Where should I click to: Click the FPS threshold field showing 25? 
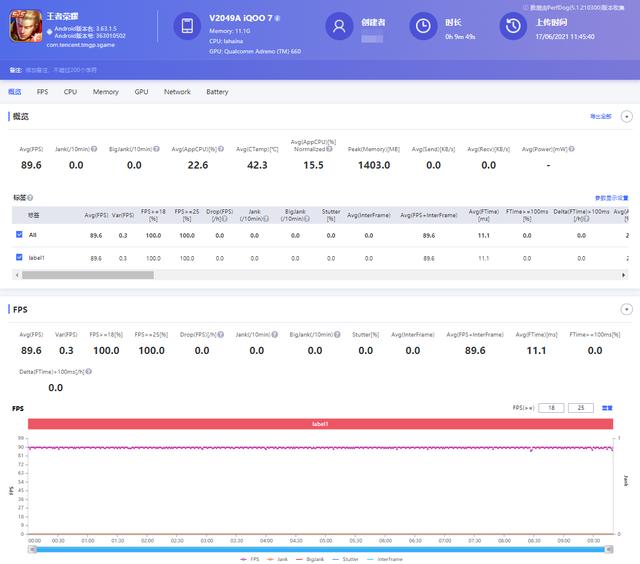[580, 408]
